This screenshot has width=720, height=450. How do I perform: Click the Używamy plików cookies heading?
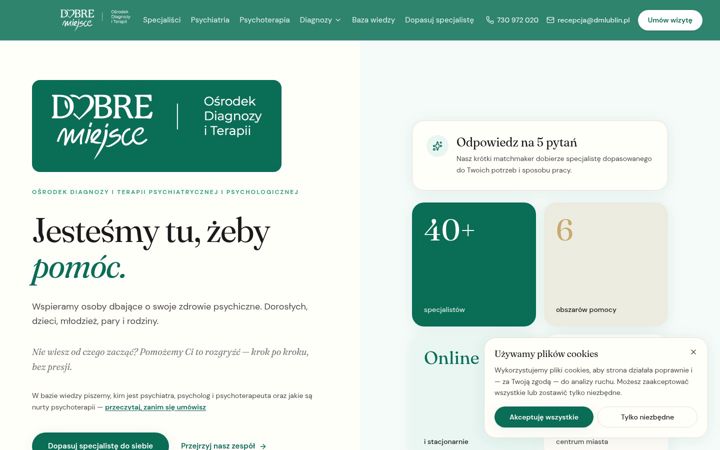(546, 354)
